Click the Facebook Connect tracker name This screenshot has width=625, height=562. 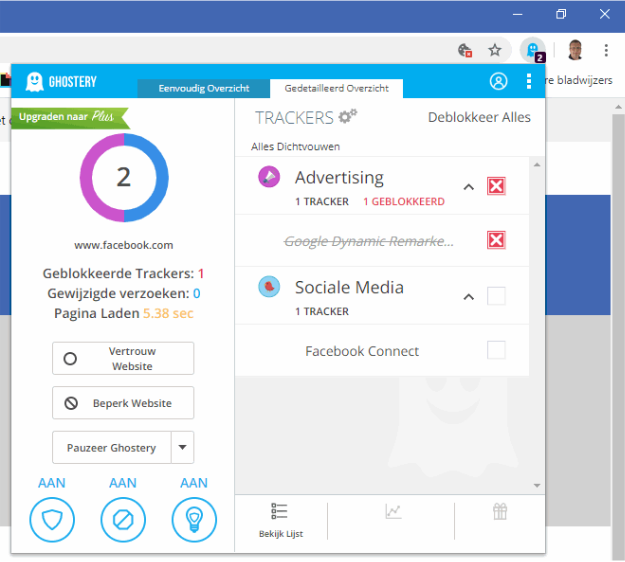pos(362,351)
